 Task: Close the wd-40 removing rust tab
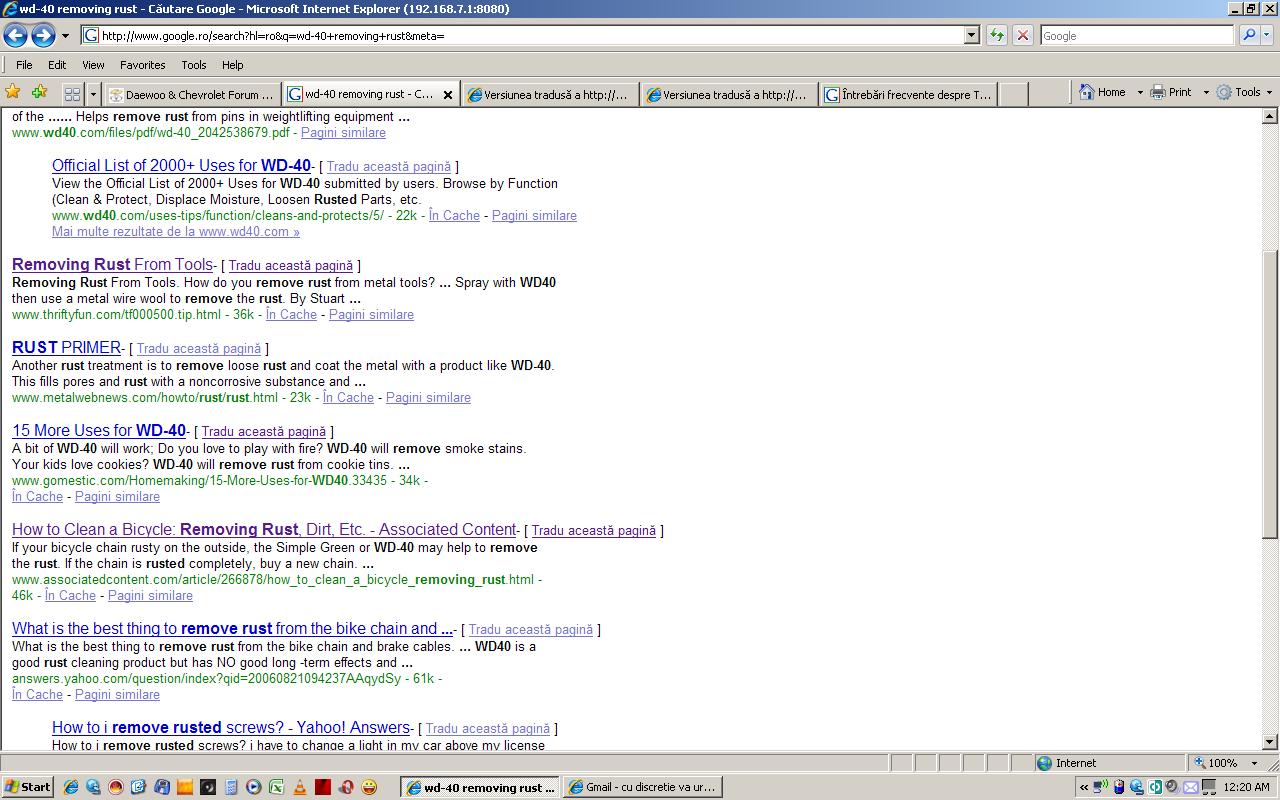pos(447,95)
